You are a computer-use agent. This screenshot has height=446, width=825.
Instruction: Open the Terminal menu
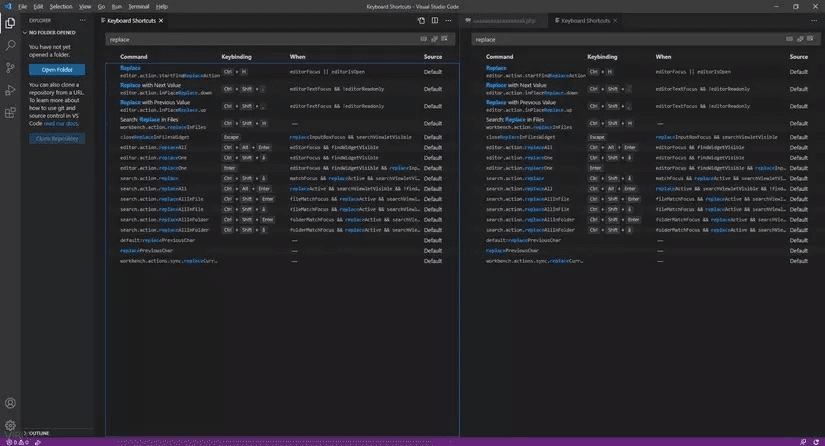138,7
